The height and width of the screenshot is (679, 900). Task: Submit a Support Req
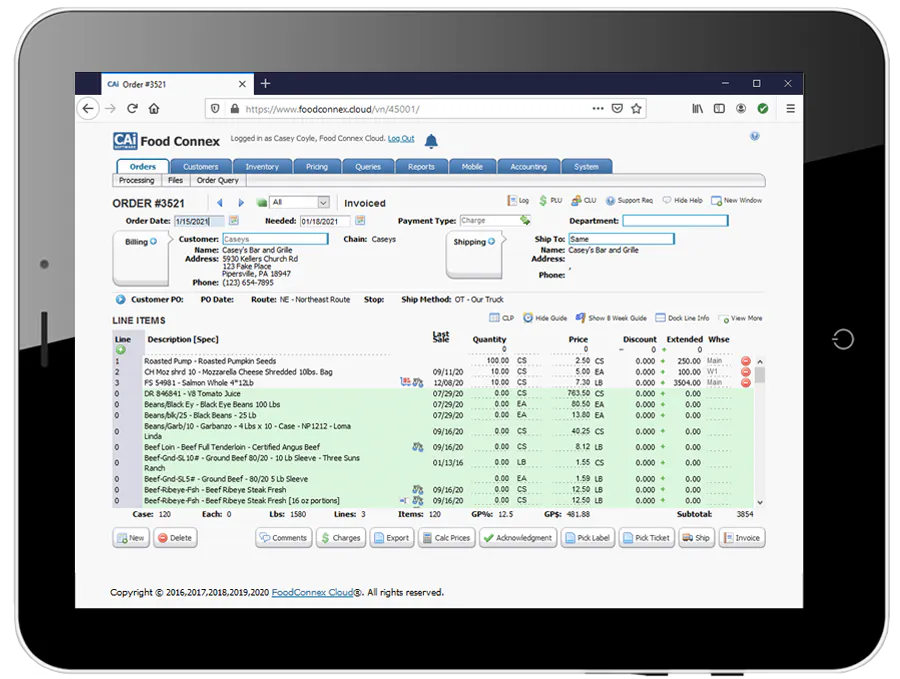coord(629,200)
